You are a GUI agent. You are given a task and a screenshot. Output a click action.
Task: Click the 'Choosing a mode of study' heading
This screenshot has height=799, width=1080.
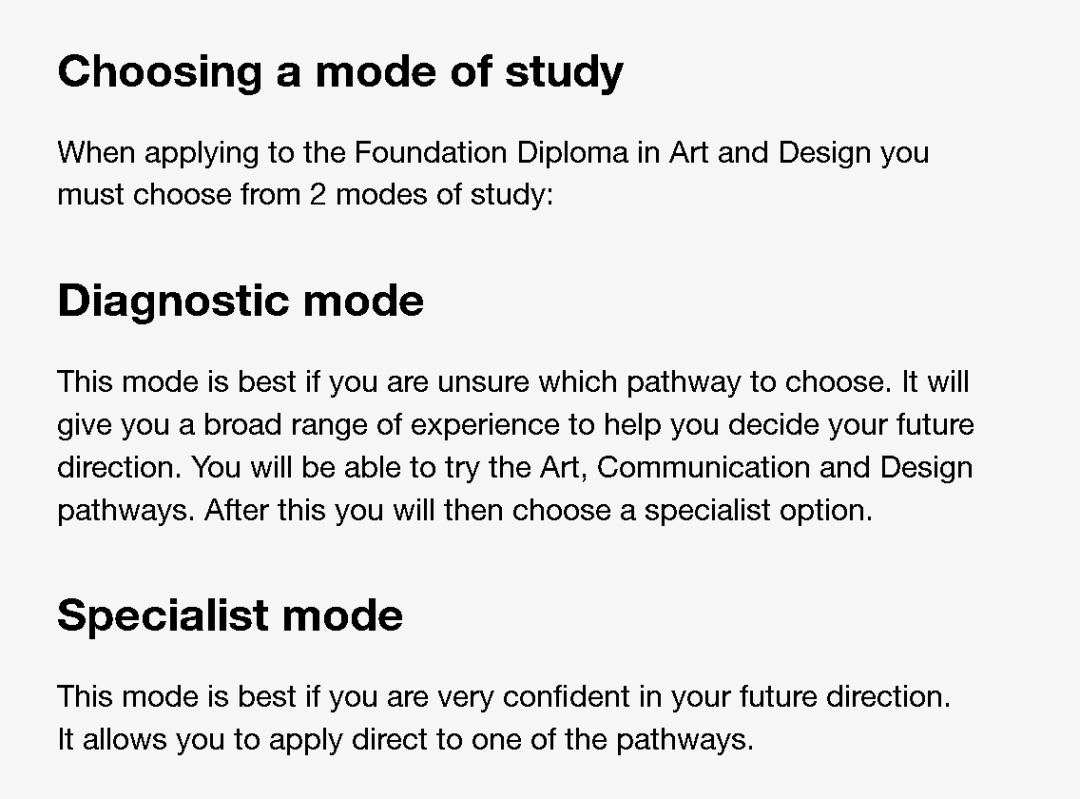point(340,72)
